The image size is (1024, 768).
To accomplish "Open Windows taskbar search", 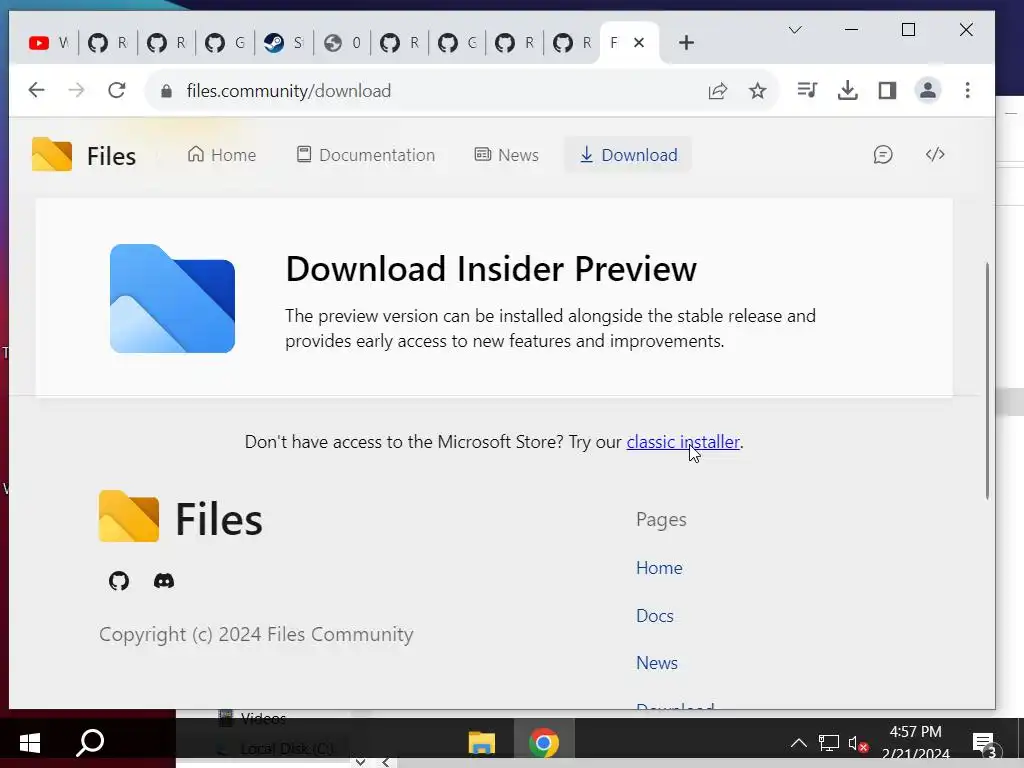I will point(90,743).
